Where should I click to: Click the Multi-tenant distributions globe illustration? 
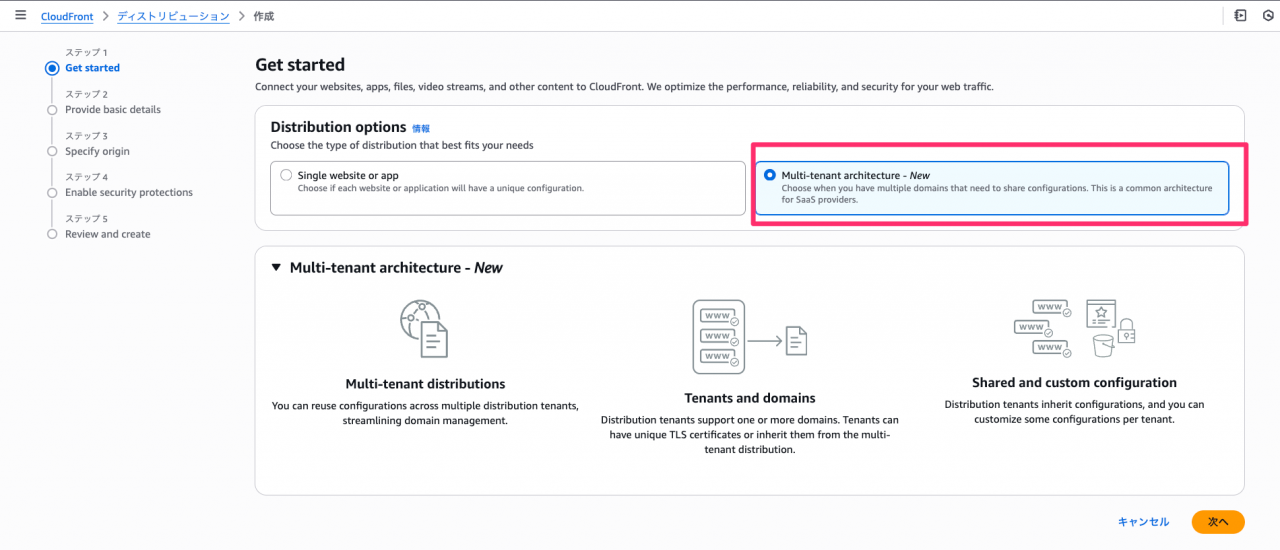(x=424, y=329)
